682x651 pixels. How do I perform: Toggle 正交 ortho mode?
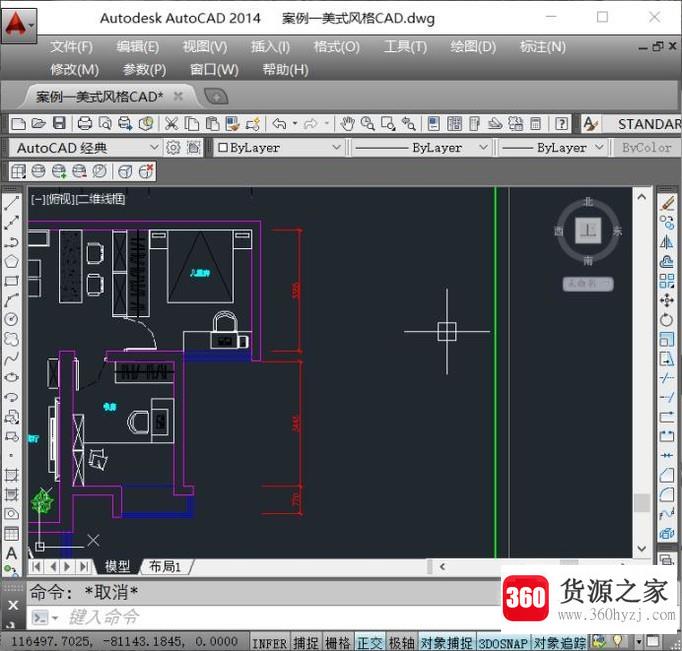click(x=370, y=642)
